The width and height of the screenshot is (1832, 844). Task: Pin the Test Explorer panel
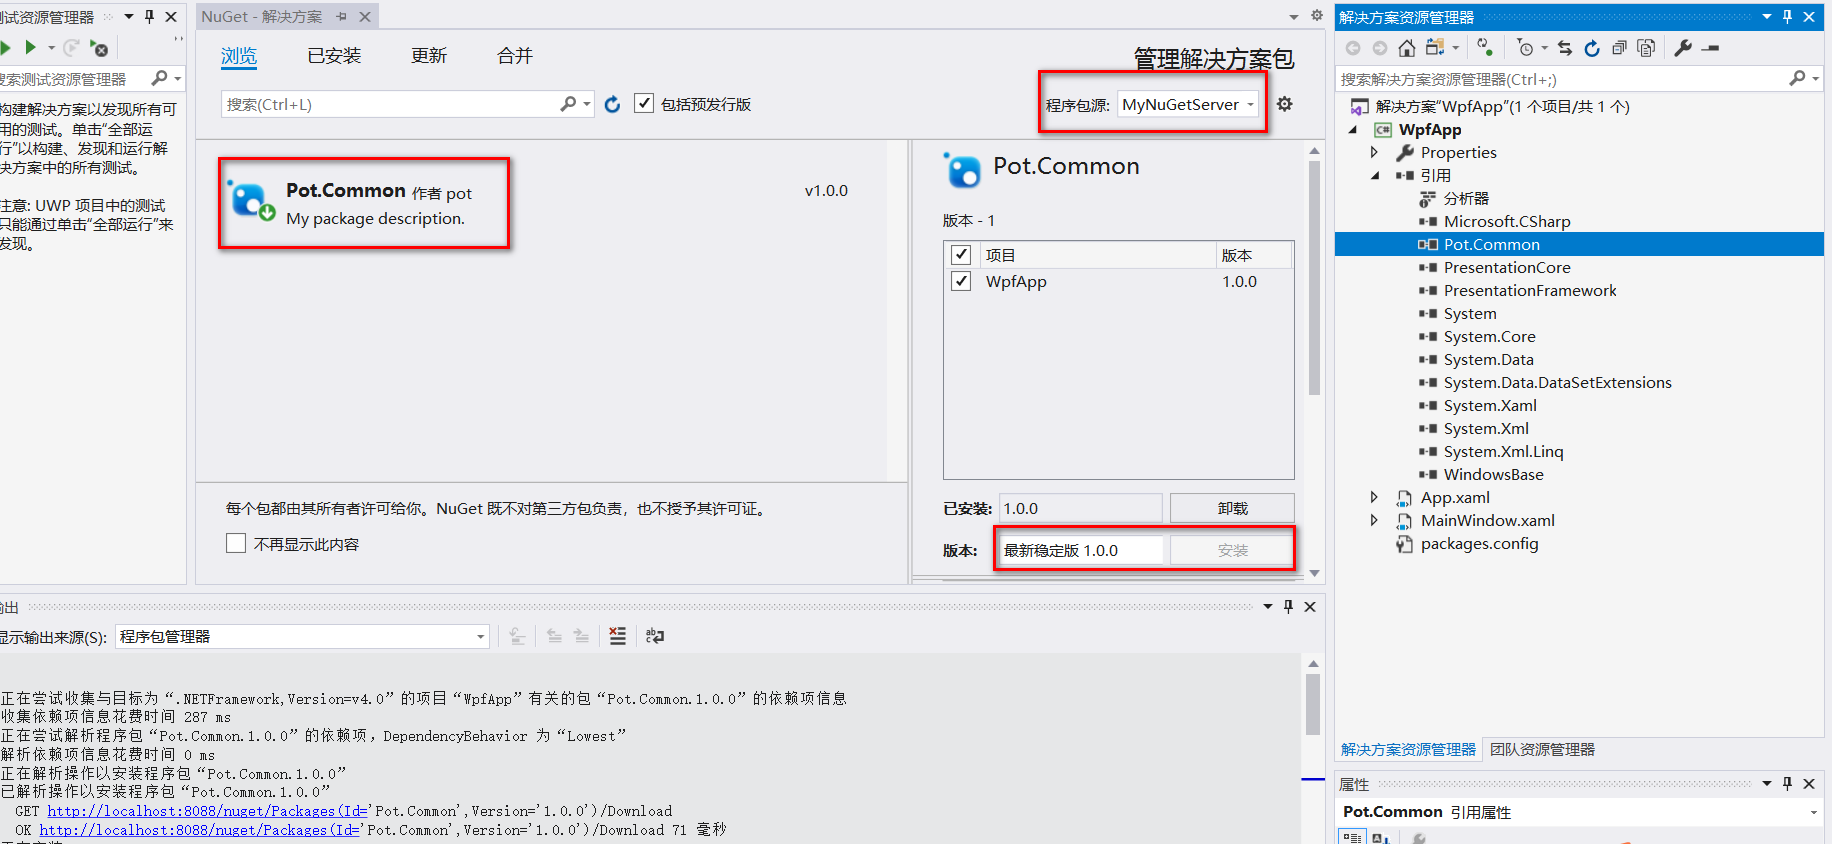pos(150,17)
